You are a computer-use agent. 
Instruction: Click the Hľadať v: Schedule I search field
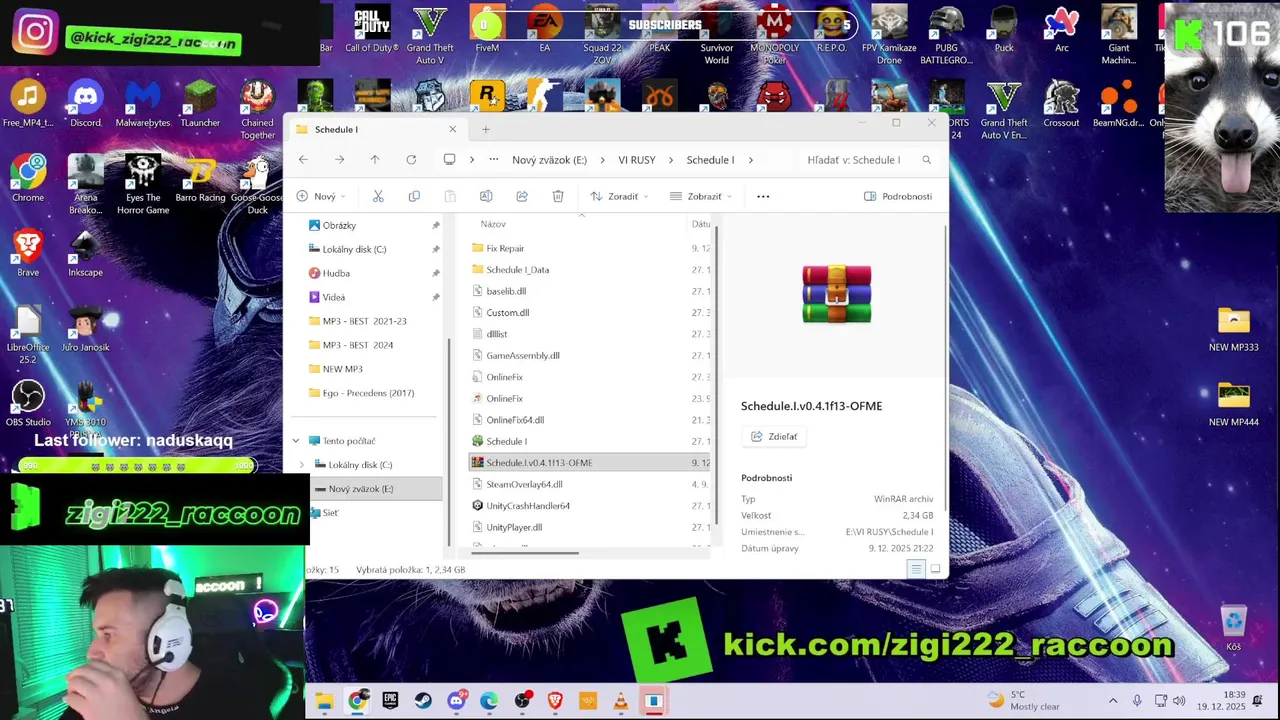(869, 160)
